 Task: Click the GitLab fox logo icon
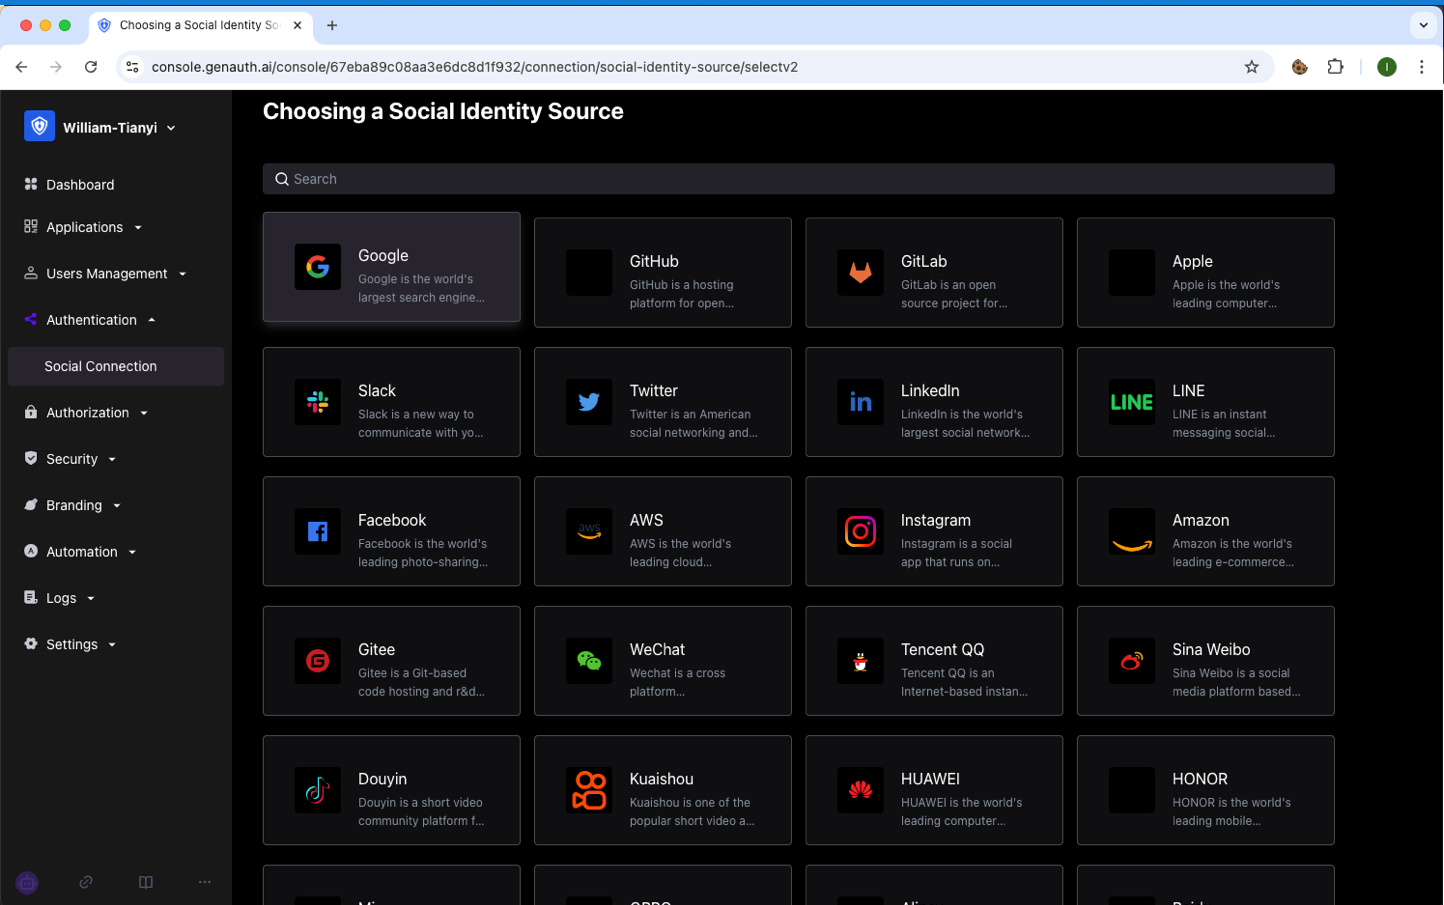tap(860, 273)
